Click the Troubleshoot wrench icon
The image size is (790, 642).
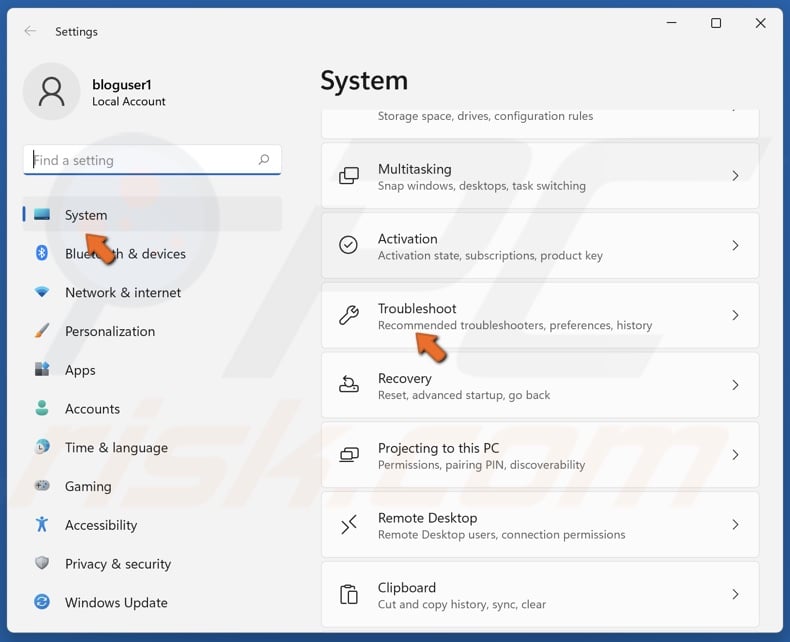click(x=349, y=315)
